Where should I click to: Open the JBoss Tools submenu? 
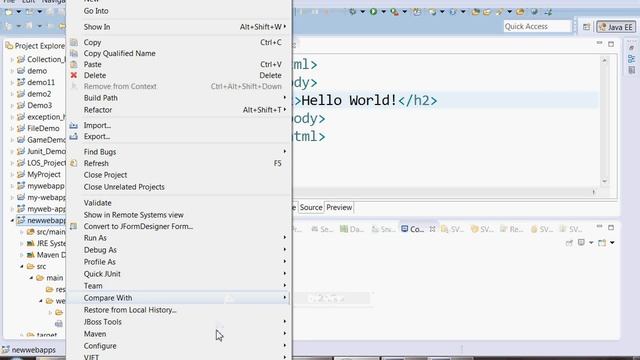[x=179, y=322]
